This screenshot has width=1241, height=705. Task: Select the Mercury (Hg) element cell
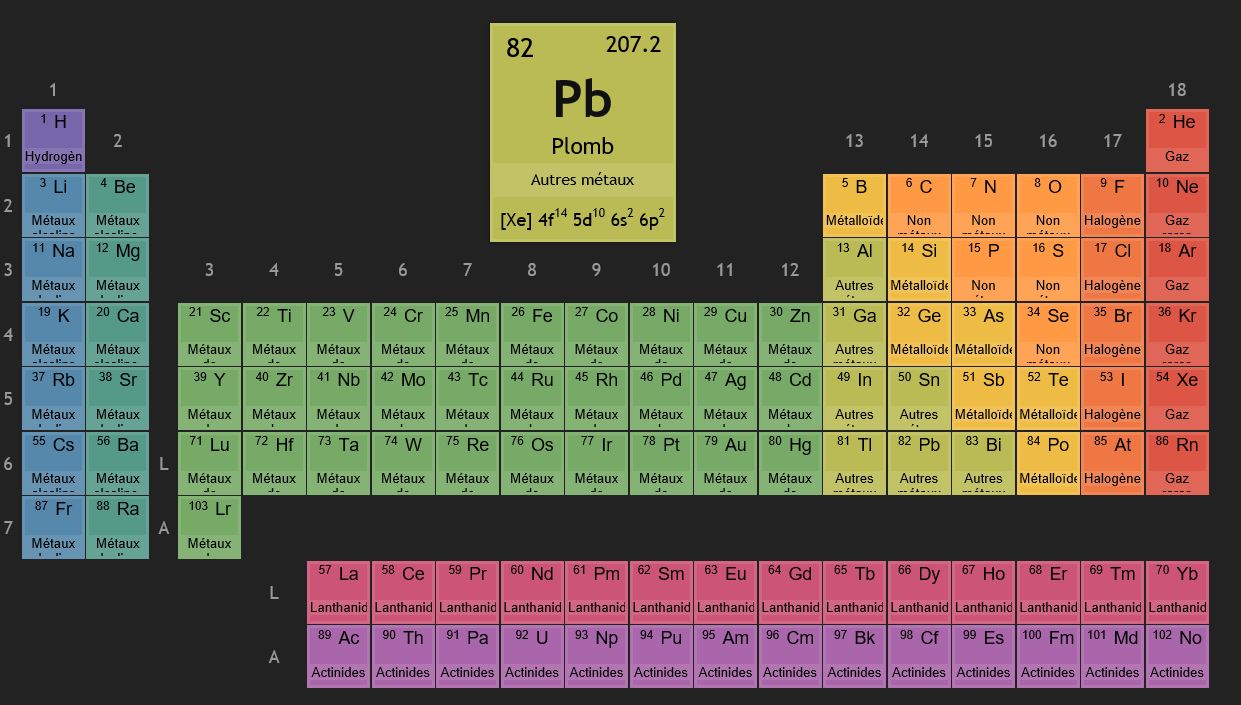coord(790,463)
